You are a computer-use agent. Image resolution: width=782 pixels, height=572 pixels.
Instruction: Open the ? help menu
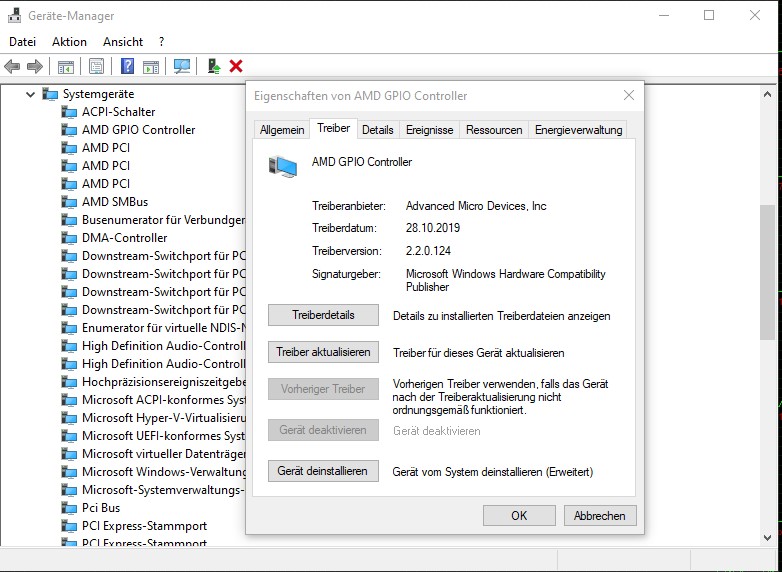[162, 42]
